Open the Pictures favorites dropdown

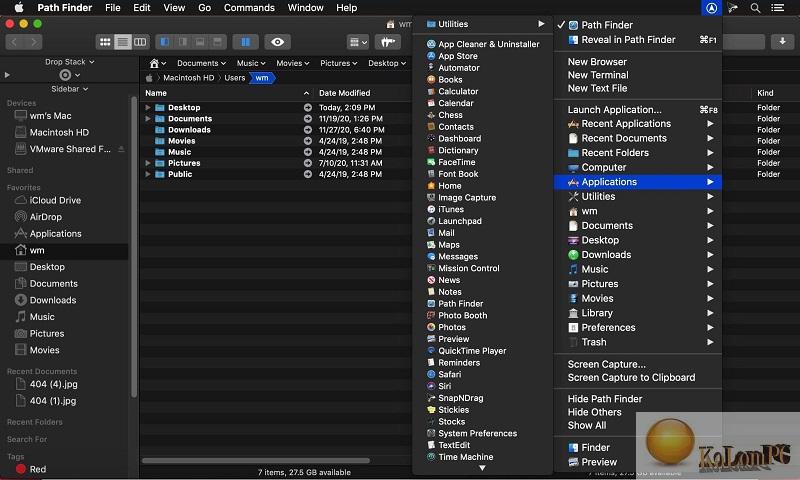pyautogui.click(x=338, y=63)
